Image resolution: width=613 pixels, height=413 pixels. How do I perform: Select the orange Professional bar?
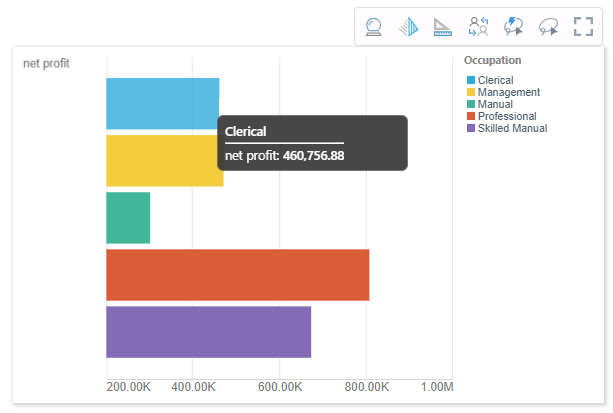point(237,274)
